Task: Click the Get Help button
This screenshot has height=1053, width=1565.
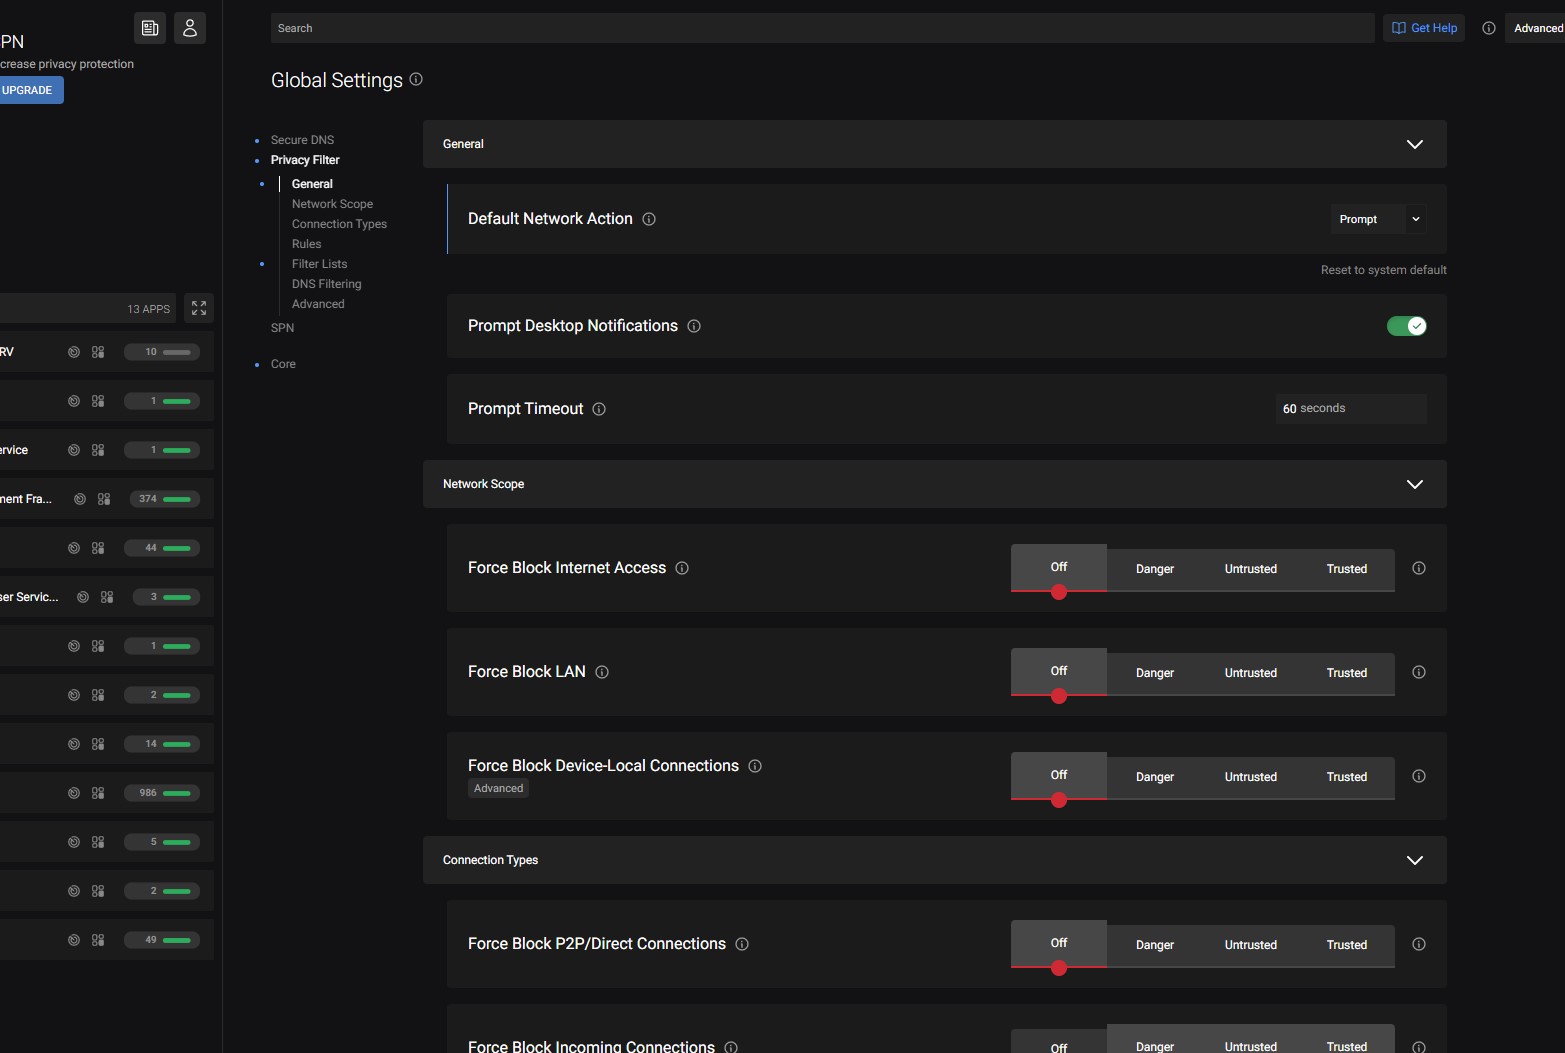Action: click(x=1424, y=28)
